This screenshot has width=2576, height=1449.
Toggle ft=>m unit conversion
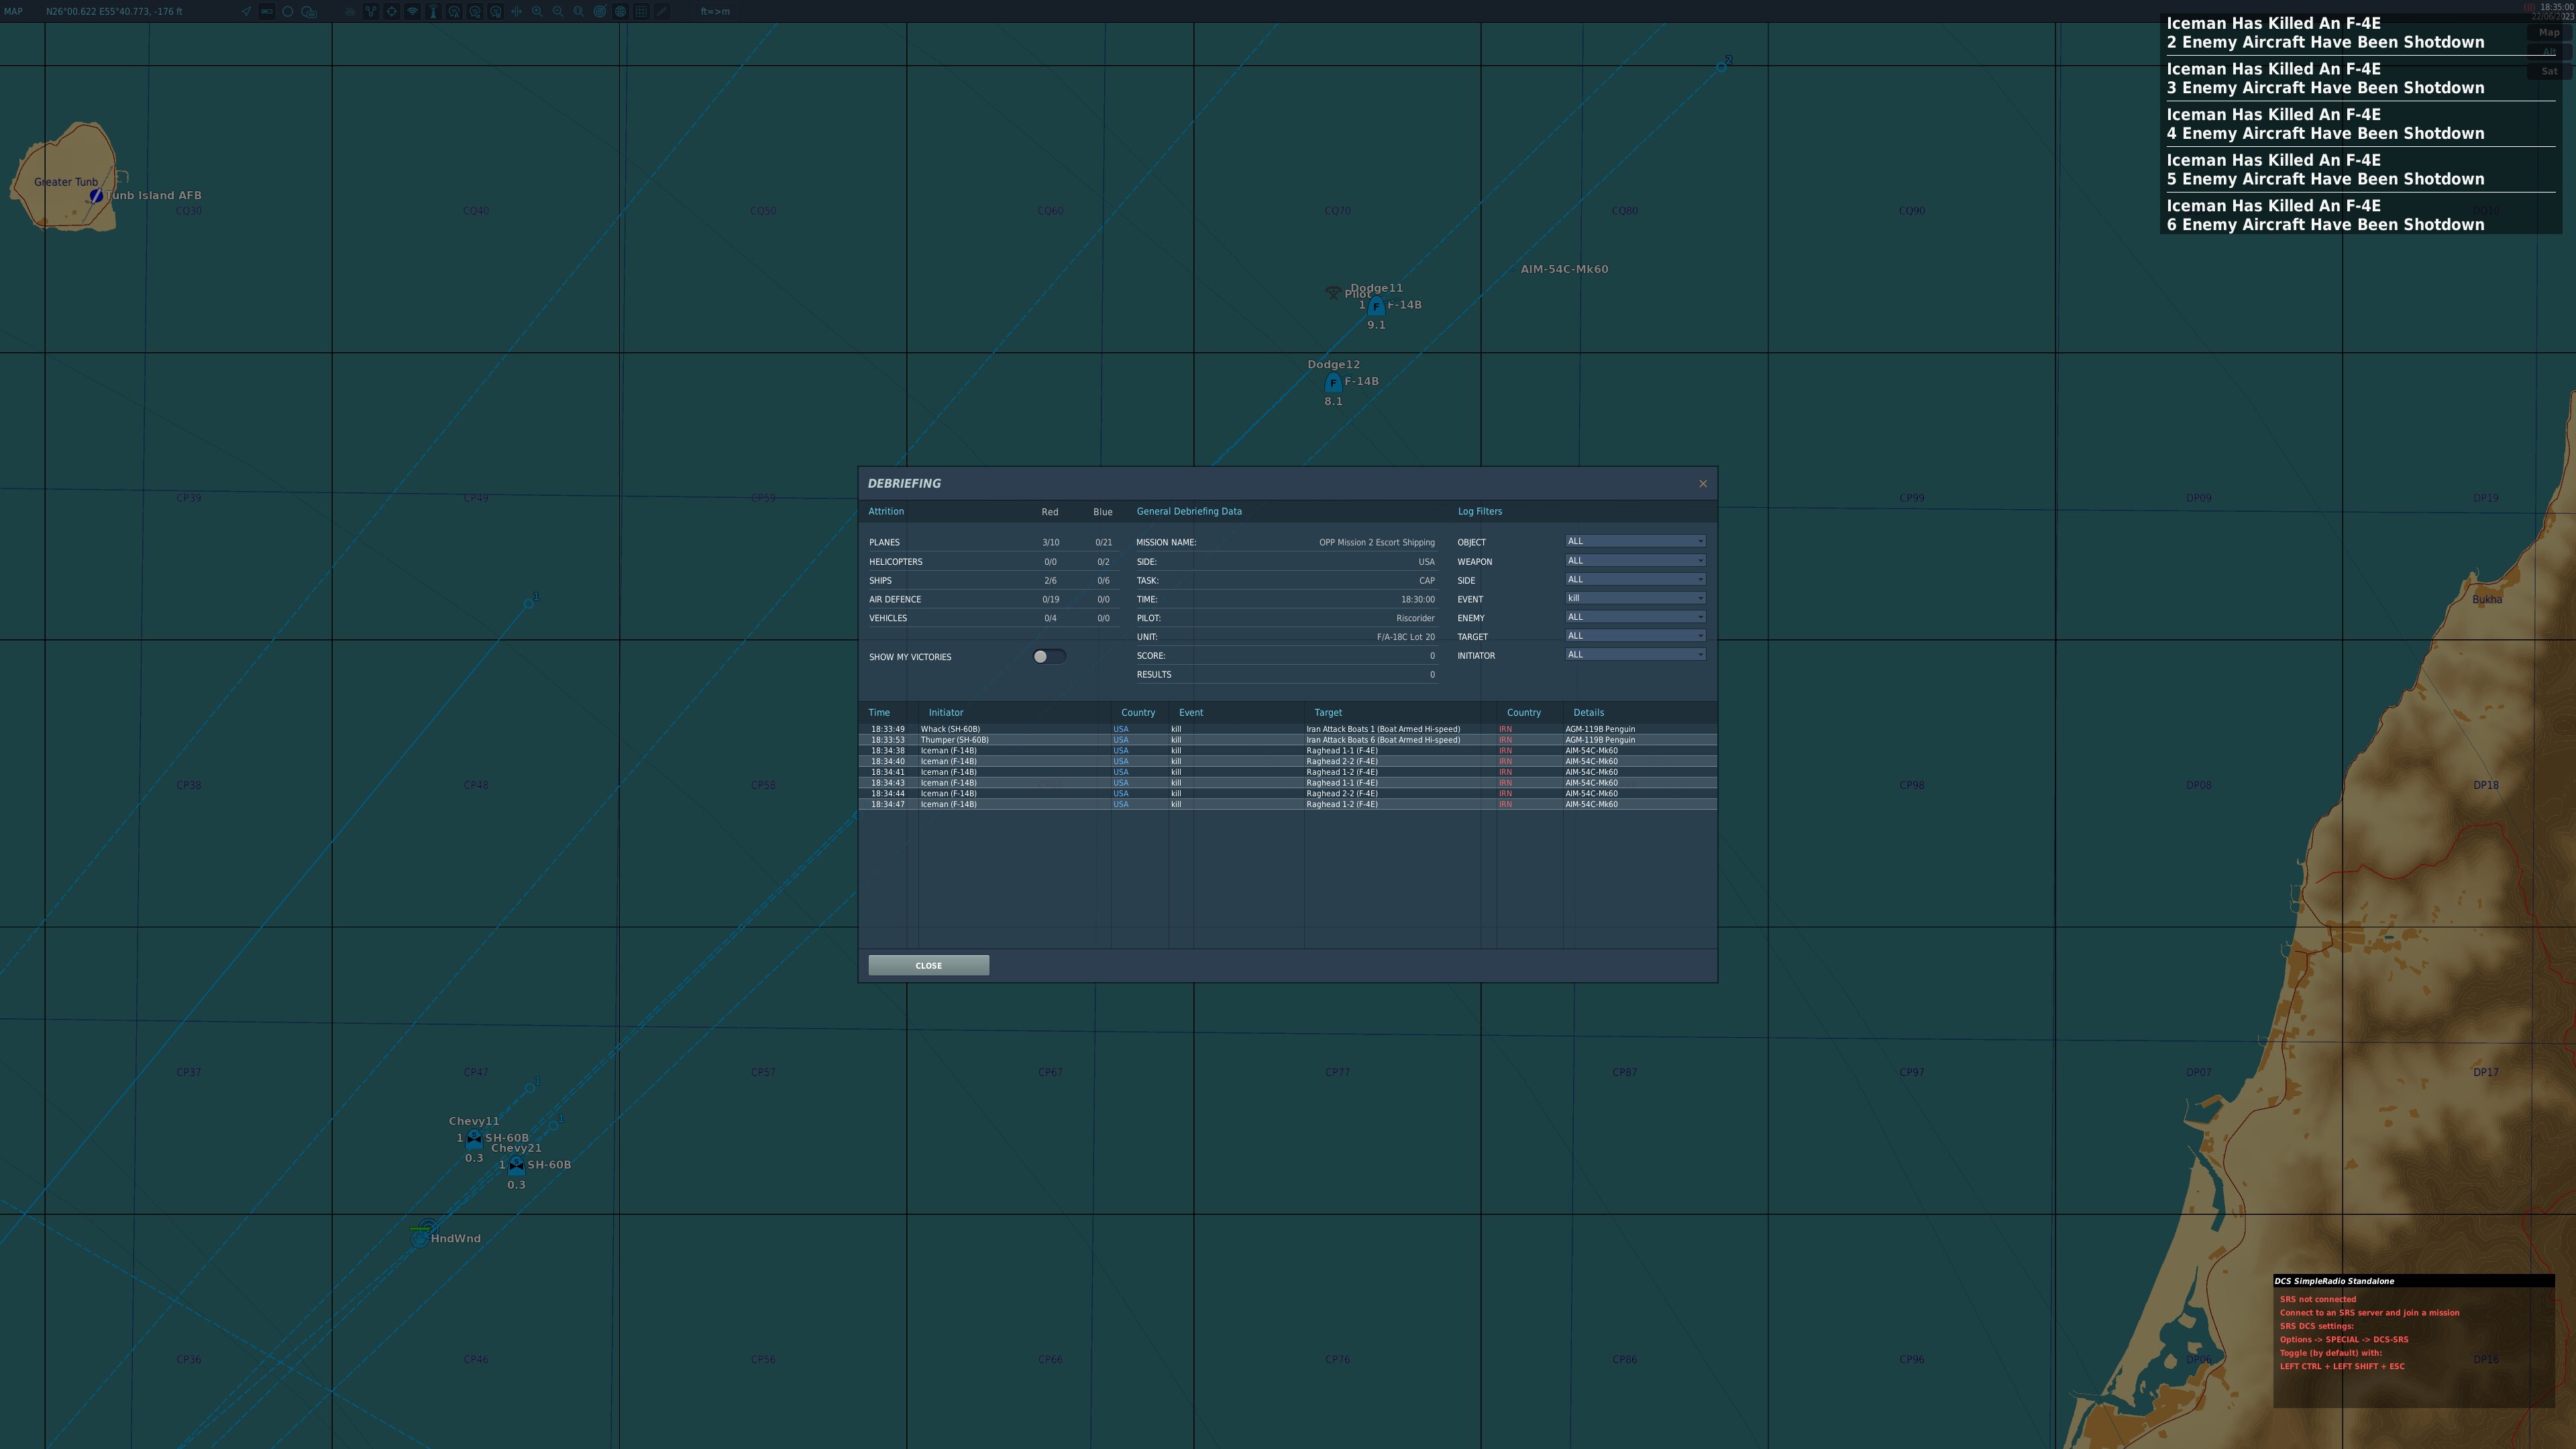point(715,11)
